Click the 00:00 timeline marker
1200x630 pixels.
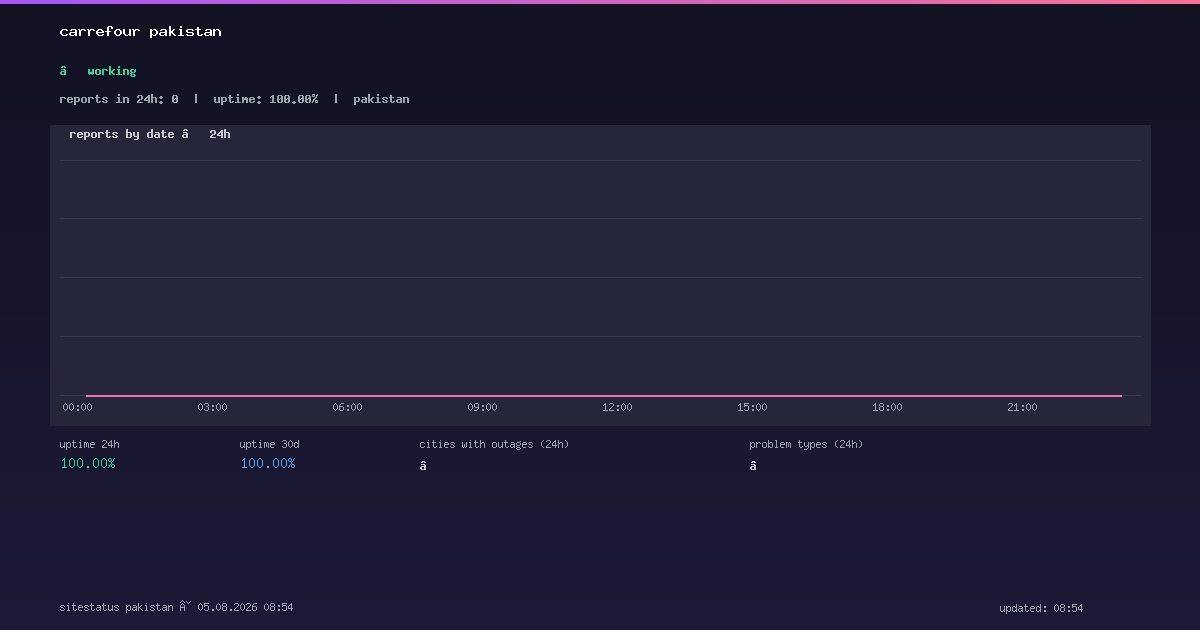(77, 407)
